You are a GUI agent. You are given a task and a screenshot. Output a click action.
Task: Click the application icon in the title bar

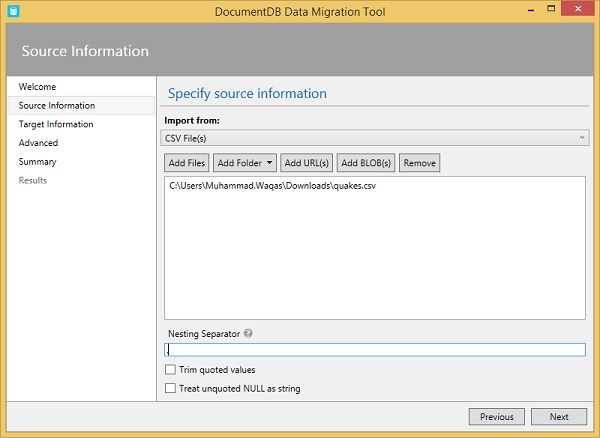[12, 11]
